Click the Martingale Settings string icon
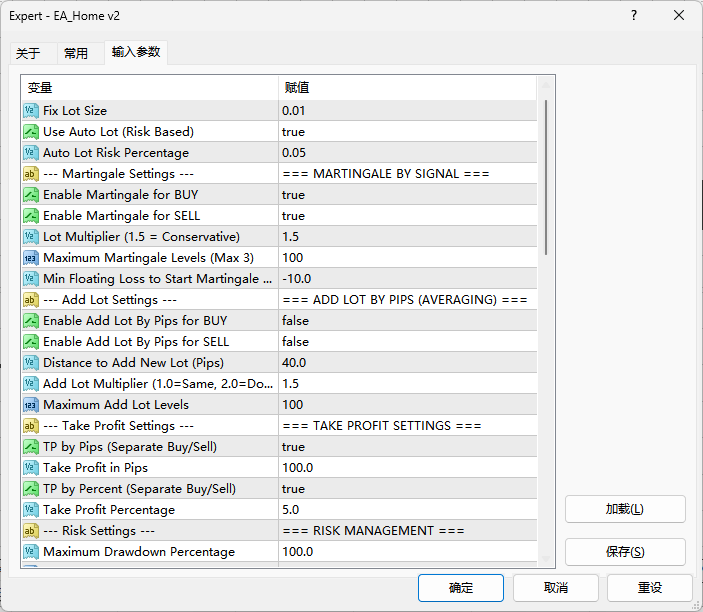The image size is (703, 612). pos(31,174)
